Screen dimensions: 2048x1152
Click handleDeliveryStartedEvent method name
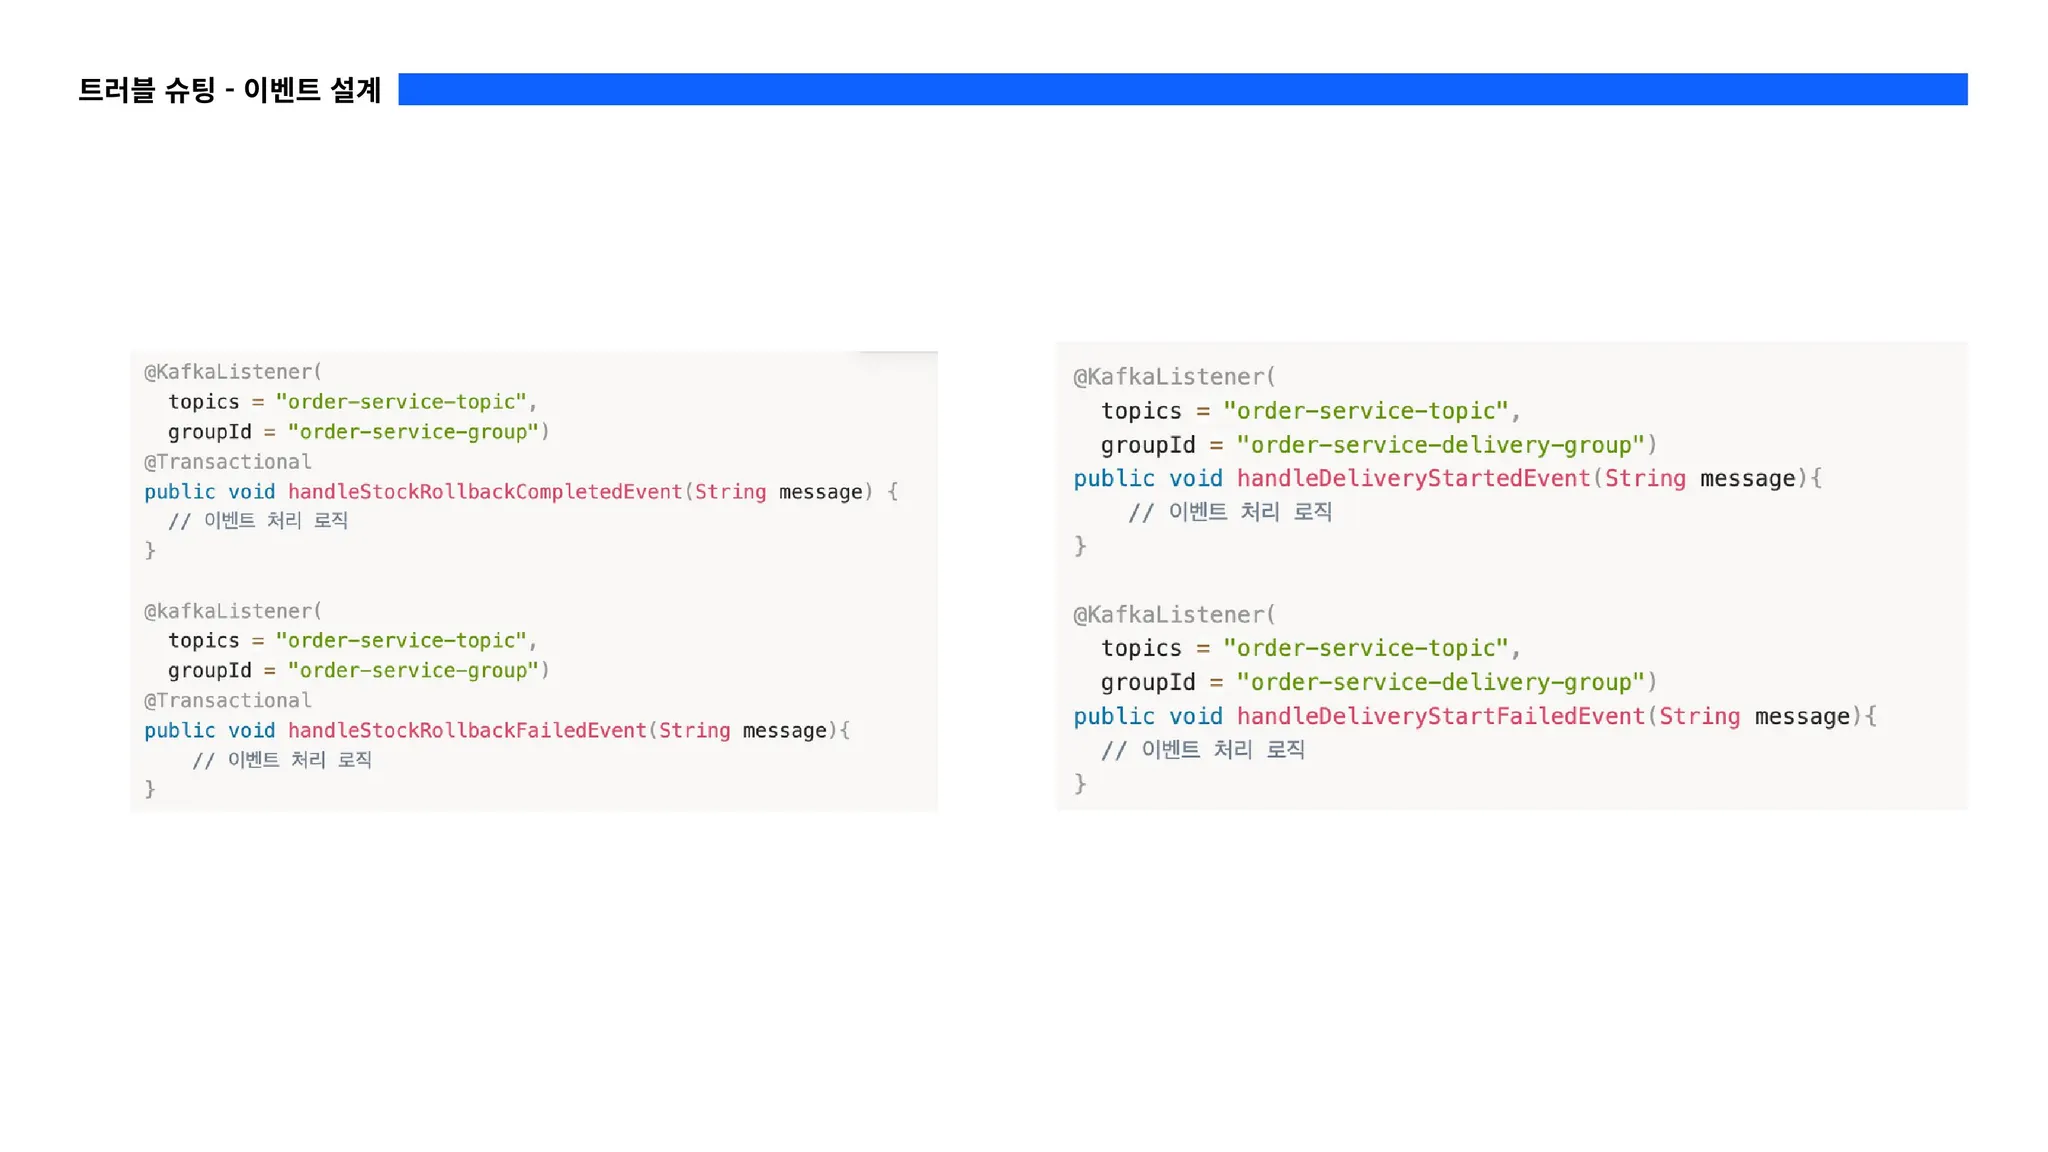(1413, 479)
